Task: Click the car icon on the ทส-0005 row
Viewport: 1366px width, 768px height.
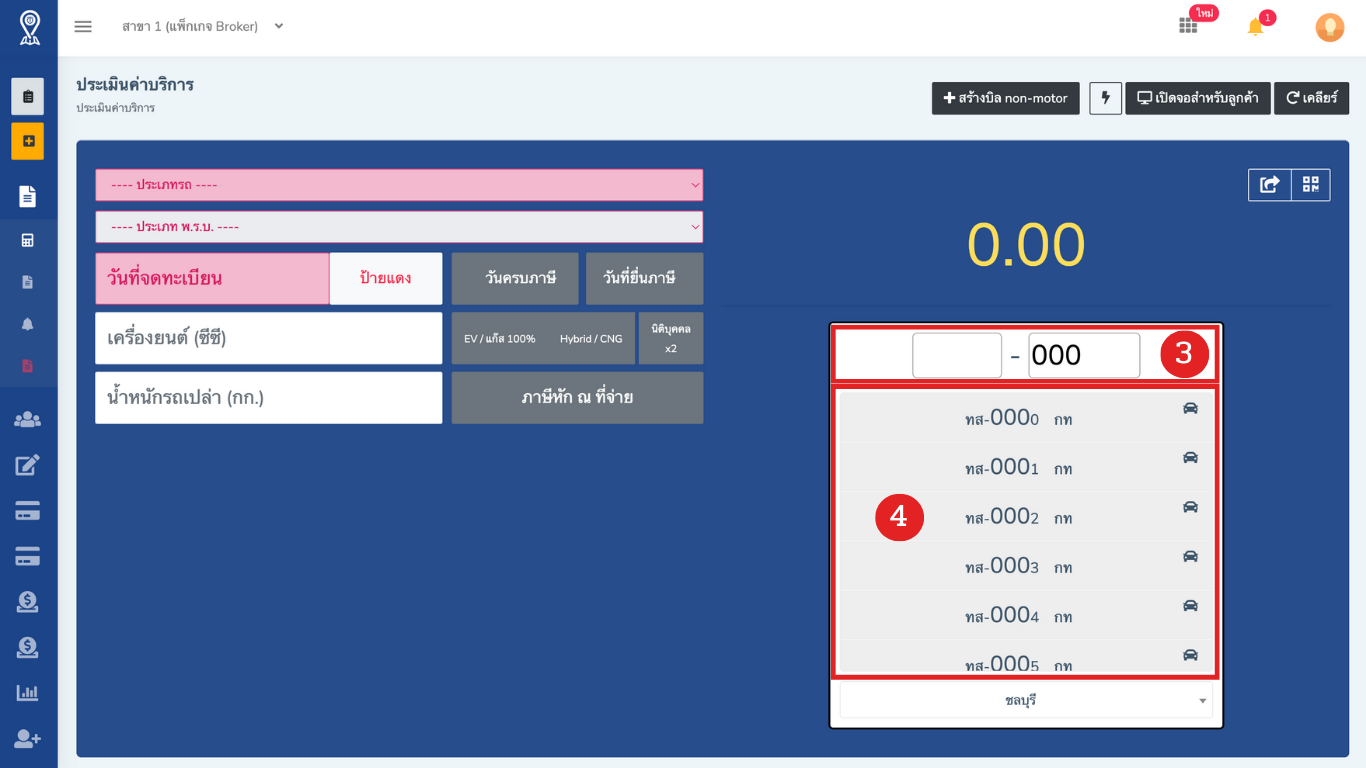Action: pyautogui.click(x=1190, y=655)
